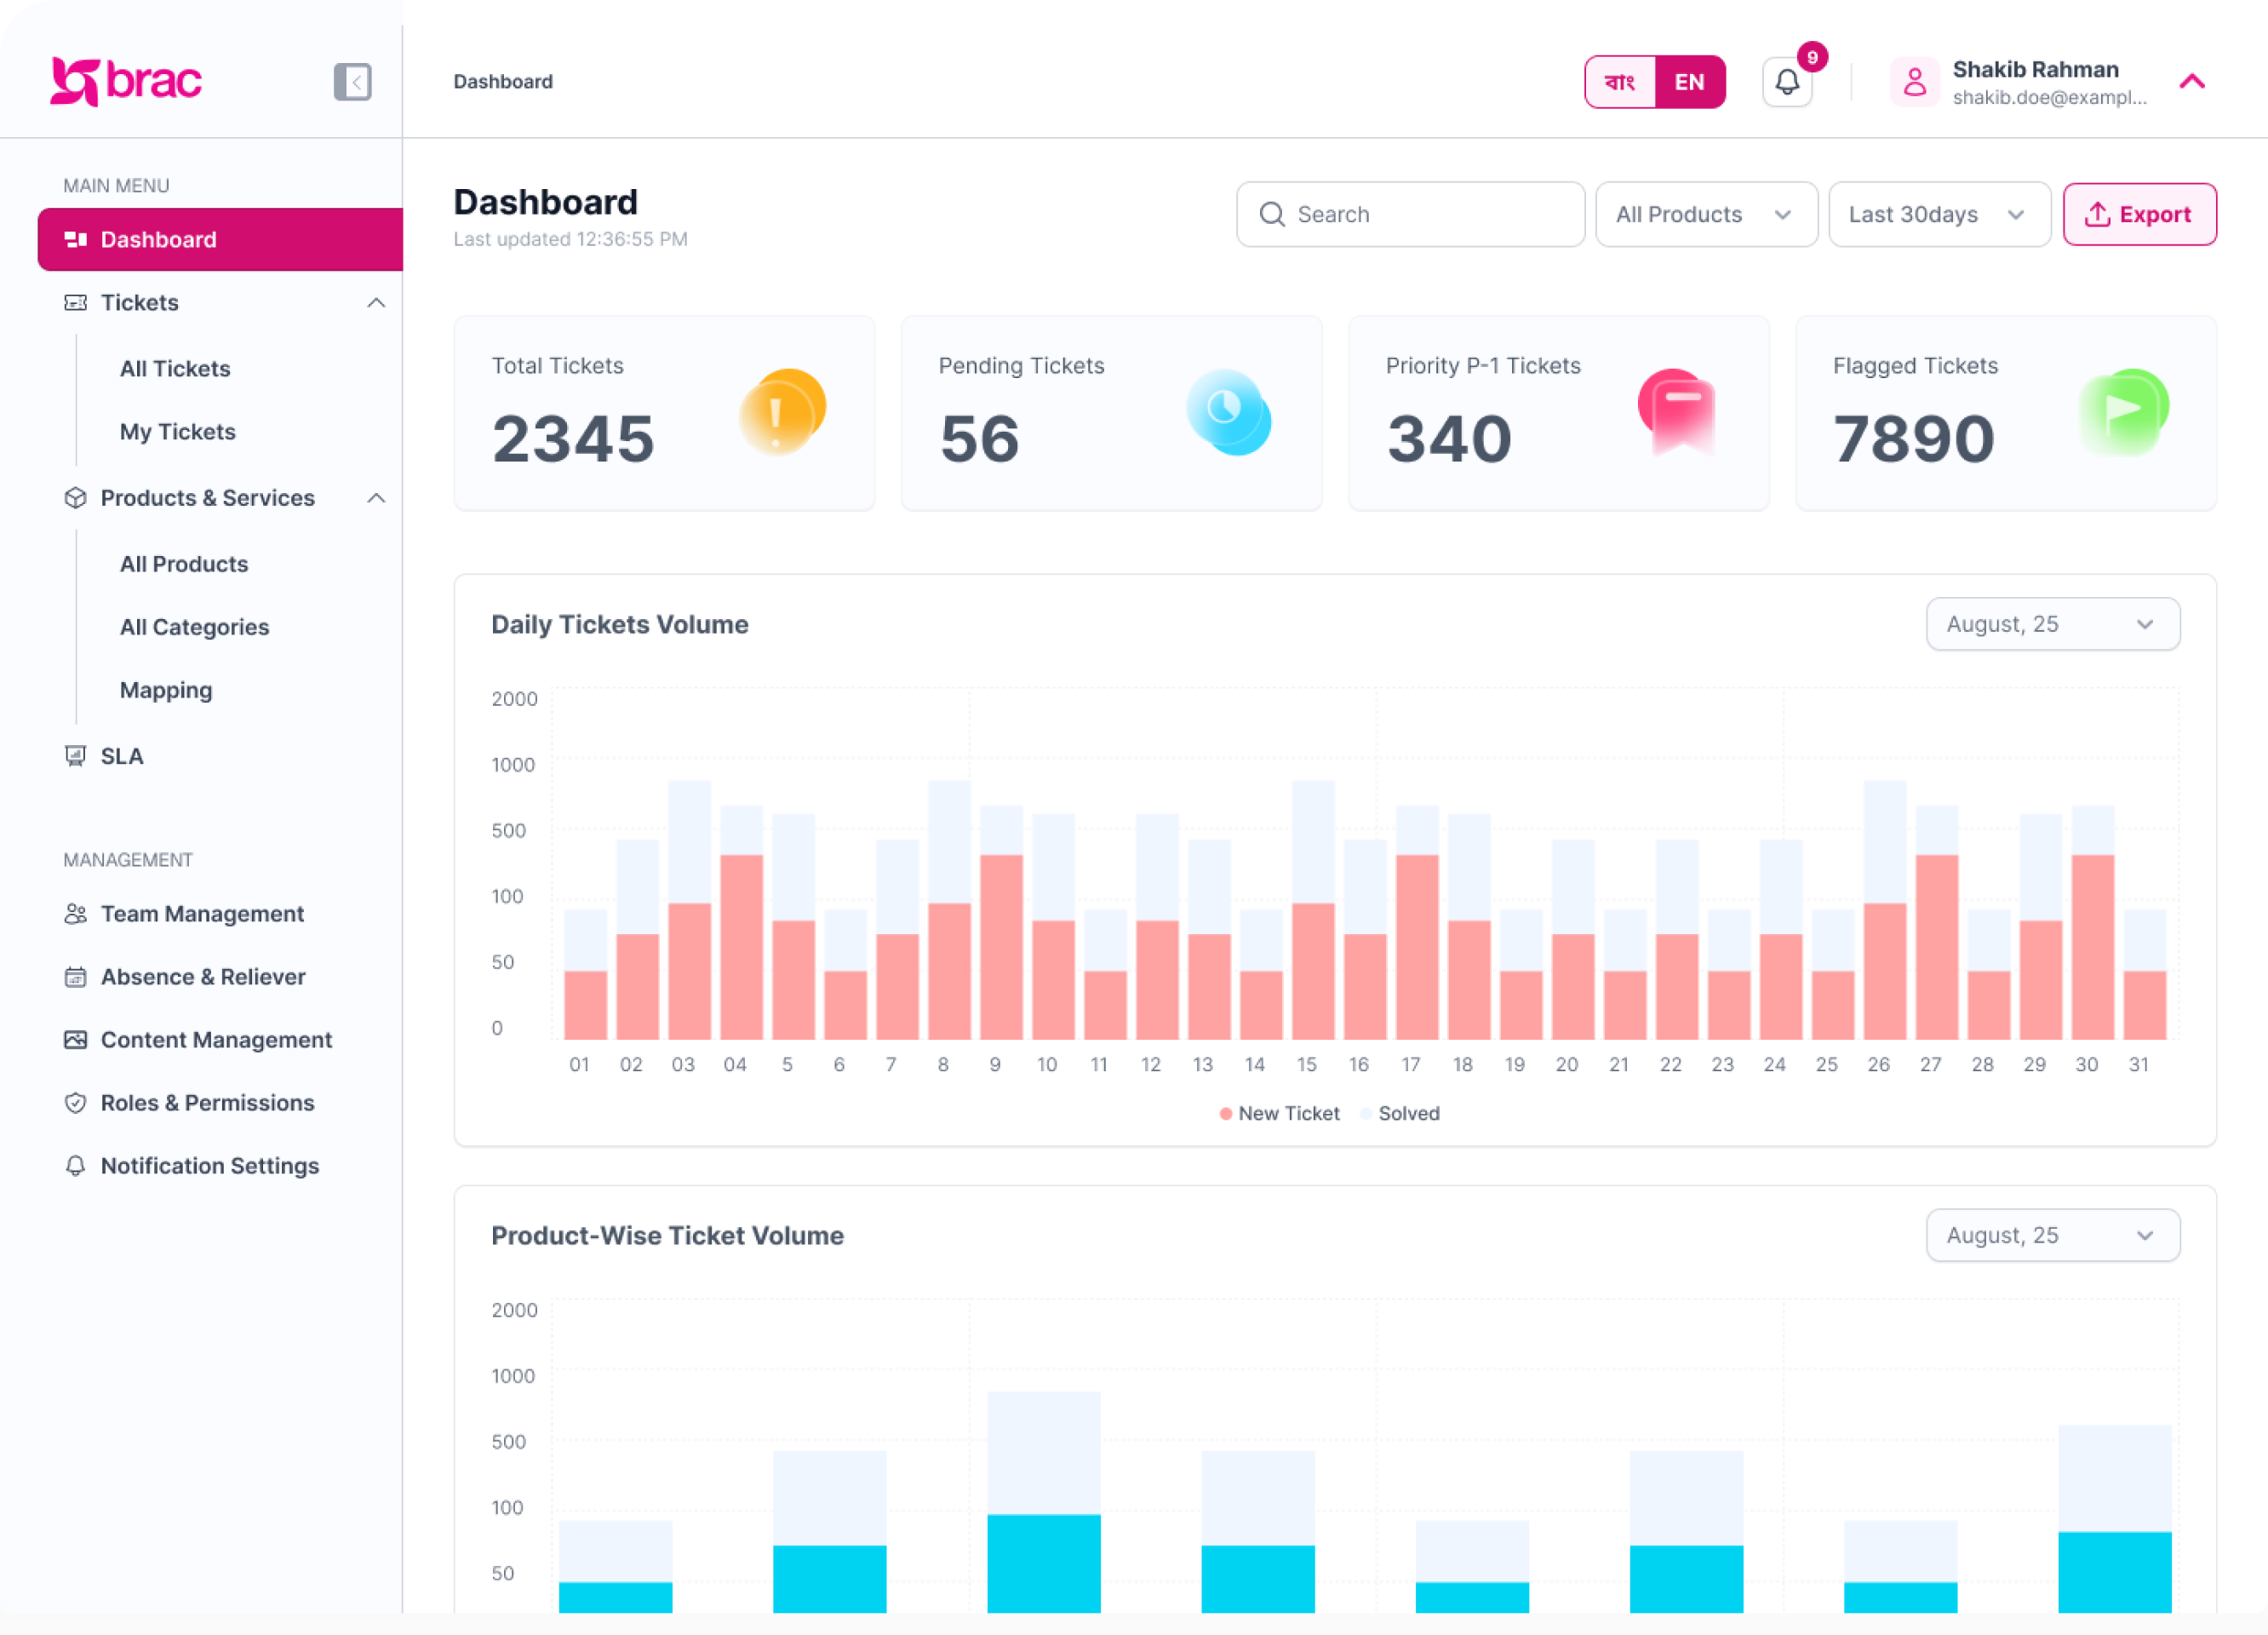Viewport: 2268px width, 1635px height.
Task: Select the Absence & Reliever calendar icon
Action: (76, 976)
